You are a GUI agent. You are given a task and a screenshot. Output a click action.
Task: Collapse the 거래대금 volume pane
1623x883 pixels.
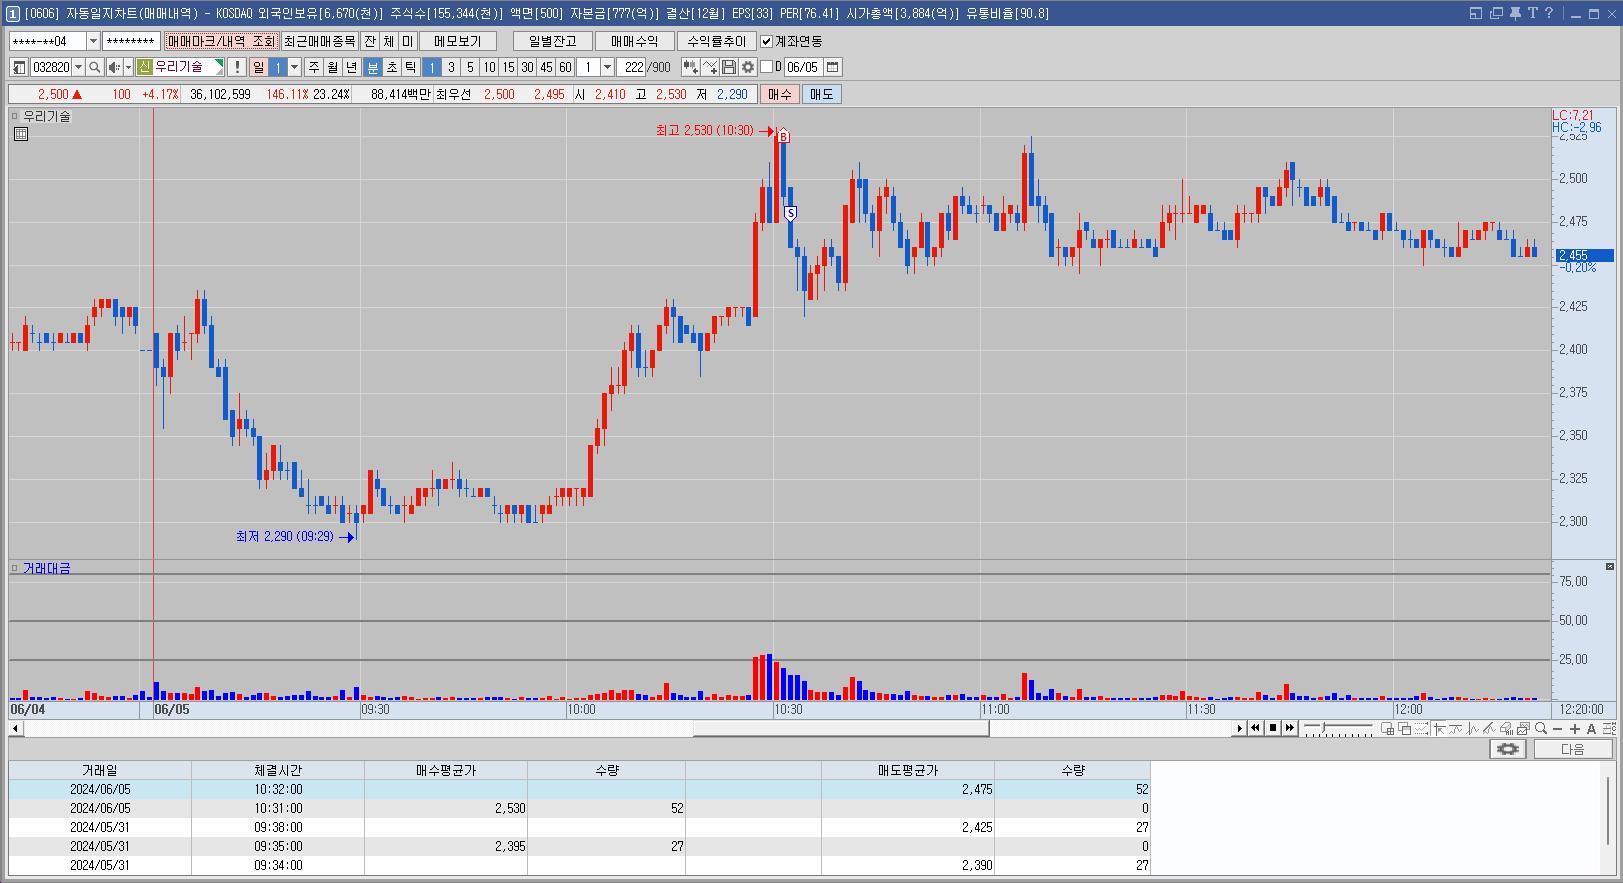click(15, 568)
